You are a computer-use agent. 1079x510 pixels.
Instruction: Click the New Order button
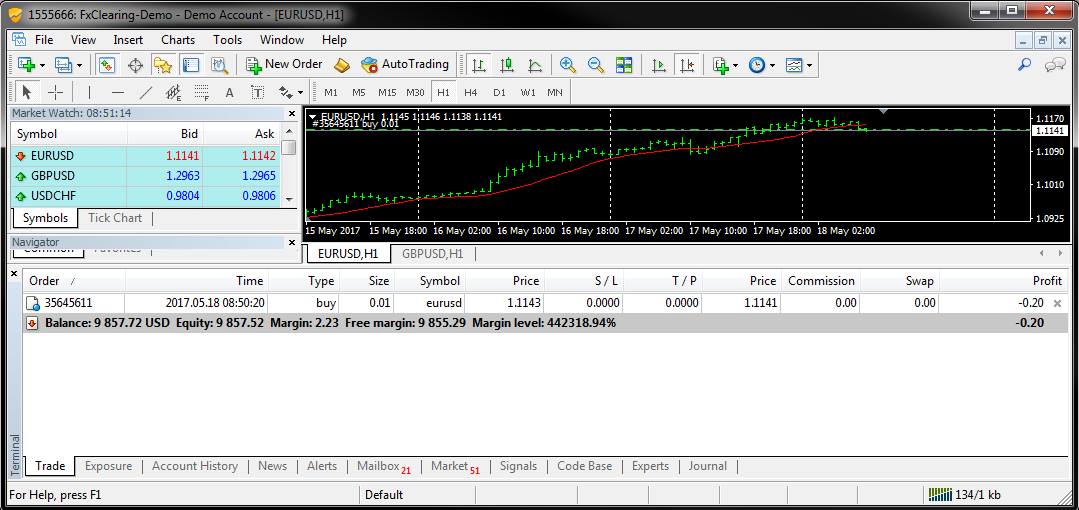click(x=284, y=64)
